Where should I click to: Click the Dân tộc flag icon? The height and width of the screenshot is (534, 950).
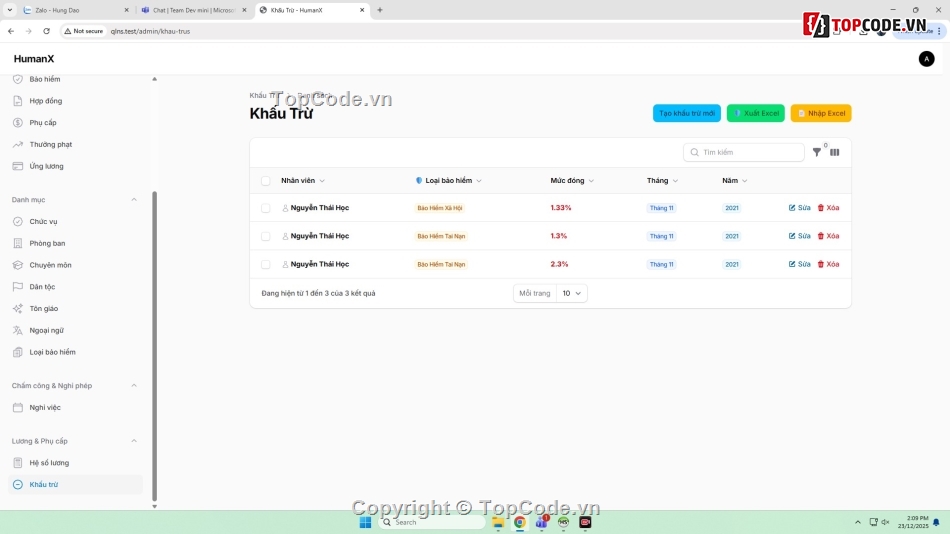(18, 287)
